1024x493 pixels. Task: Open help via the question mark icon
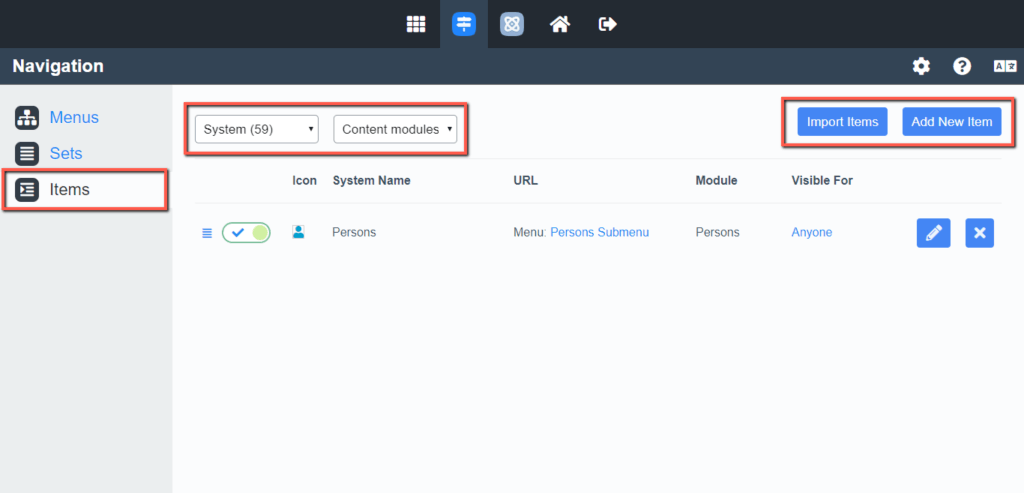click(x=962, y=66)
